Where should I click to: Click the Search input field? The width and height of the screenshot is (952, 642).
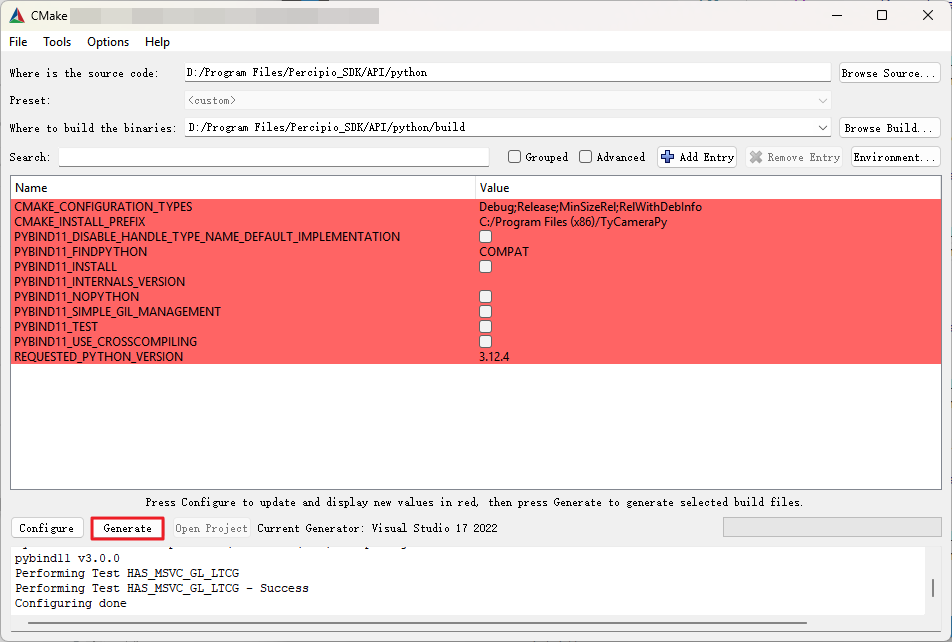pyautogui.click(x=273, y=157)
